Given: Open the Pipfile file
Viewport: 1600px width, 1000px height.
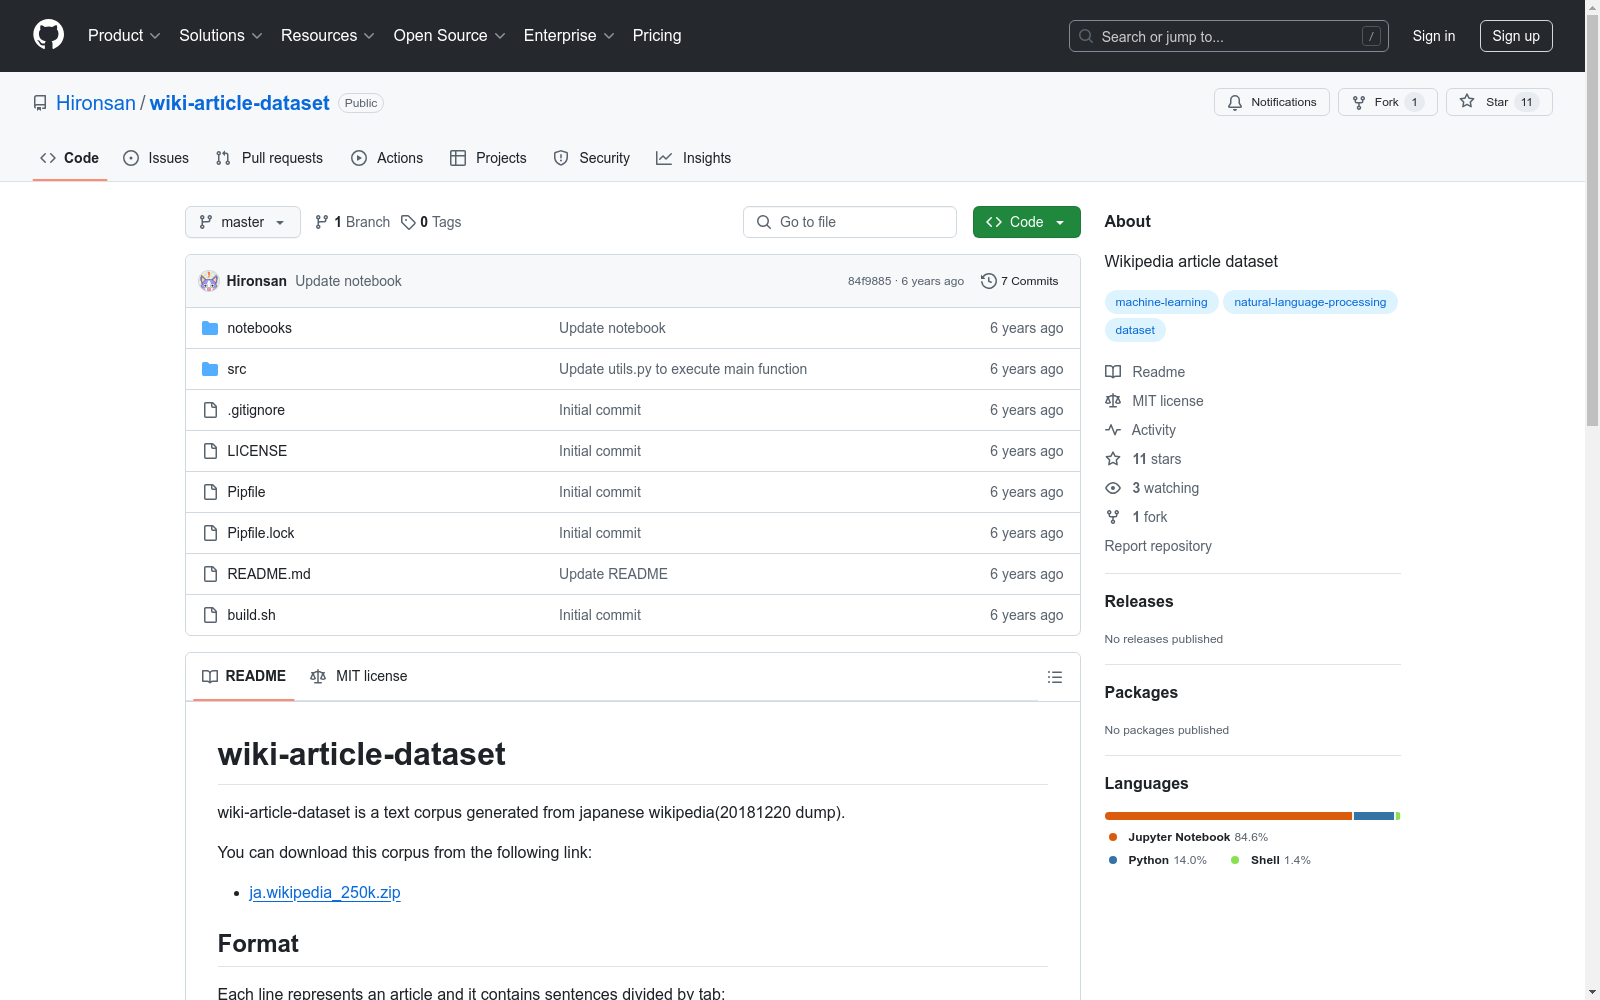Looking at the screenshot, I should click(x=246, y=492).
